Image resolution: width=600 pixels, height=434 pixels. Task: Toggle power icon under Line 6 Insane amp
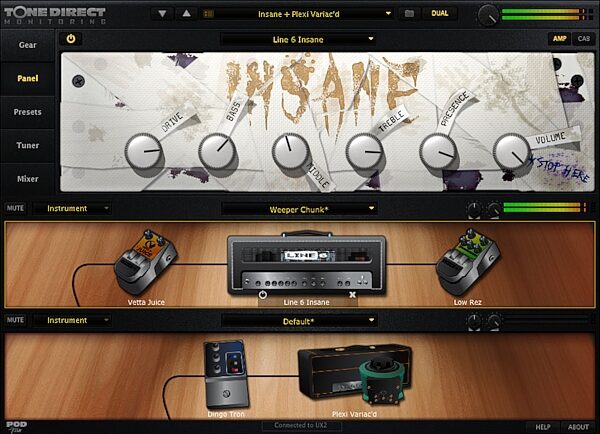pos(262,295)
